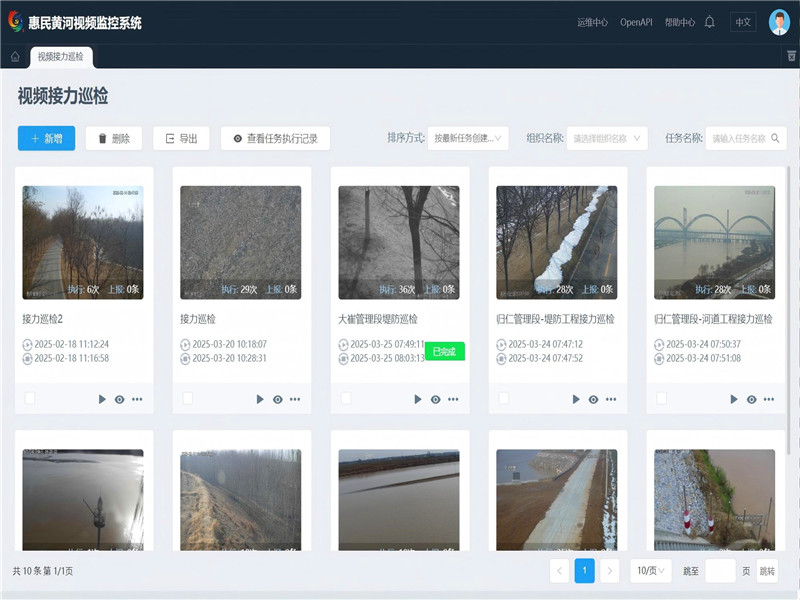Click the system logo icon
This screenshot has width=800, height=600.
point(16,22)
